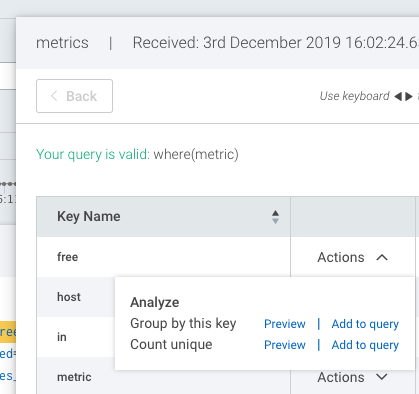Click the Back button
The image size is (419, 394).
point(74,96)
